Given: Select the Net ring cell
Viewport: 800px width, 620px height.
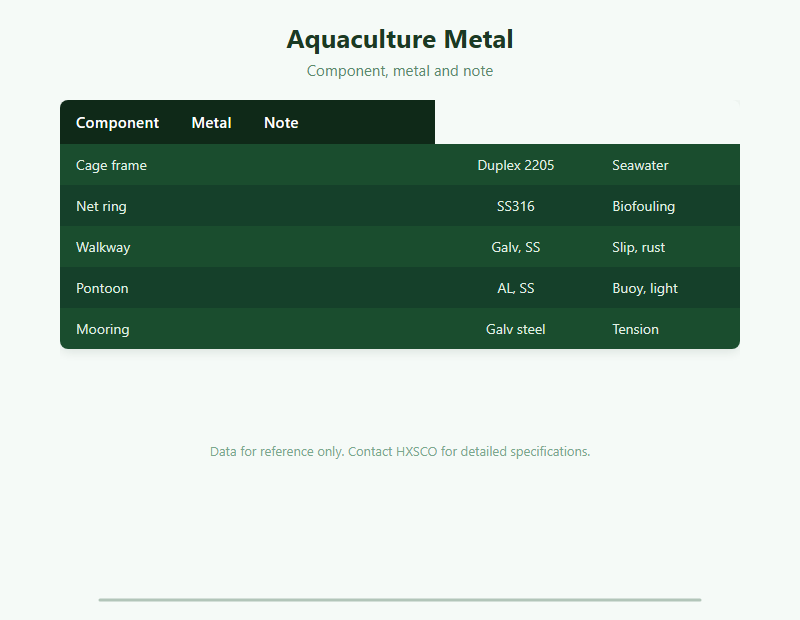Looking at the screenshot, I should point(247,206).
